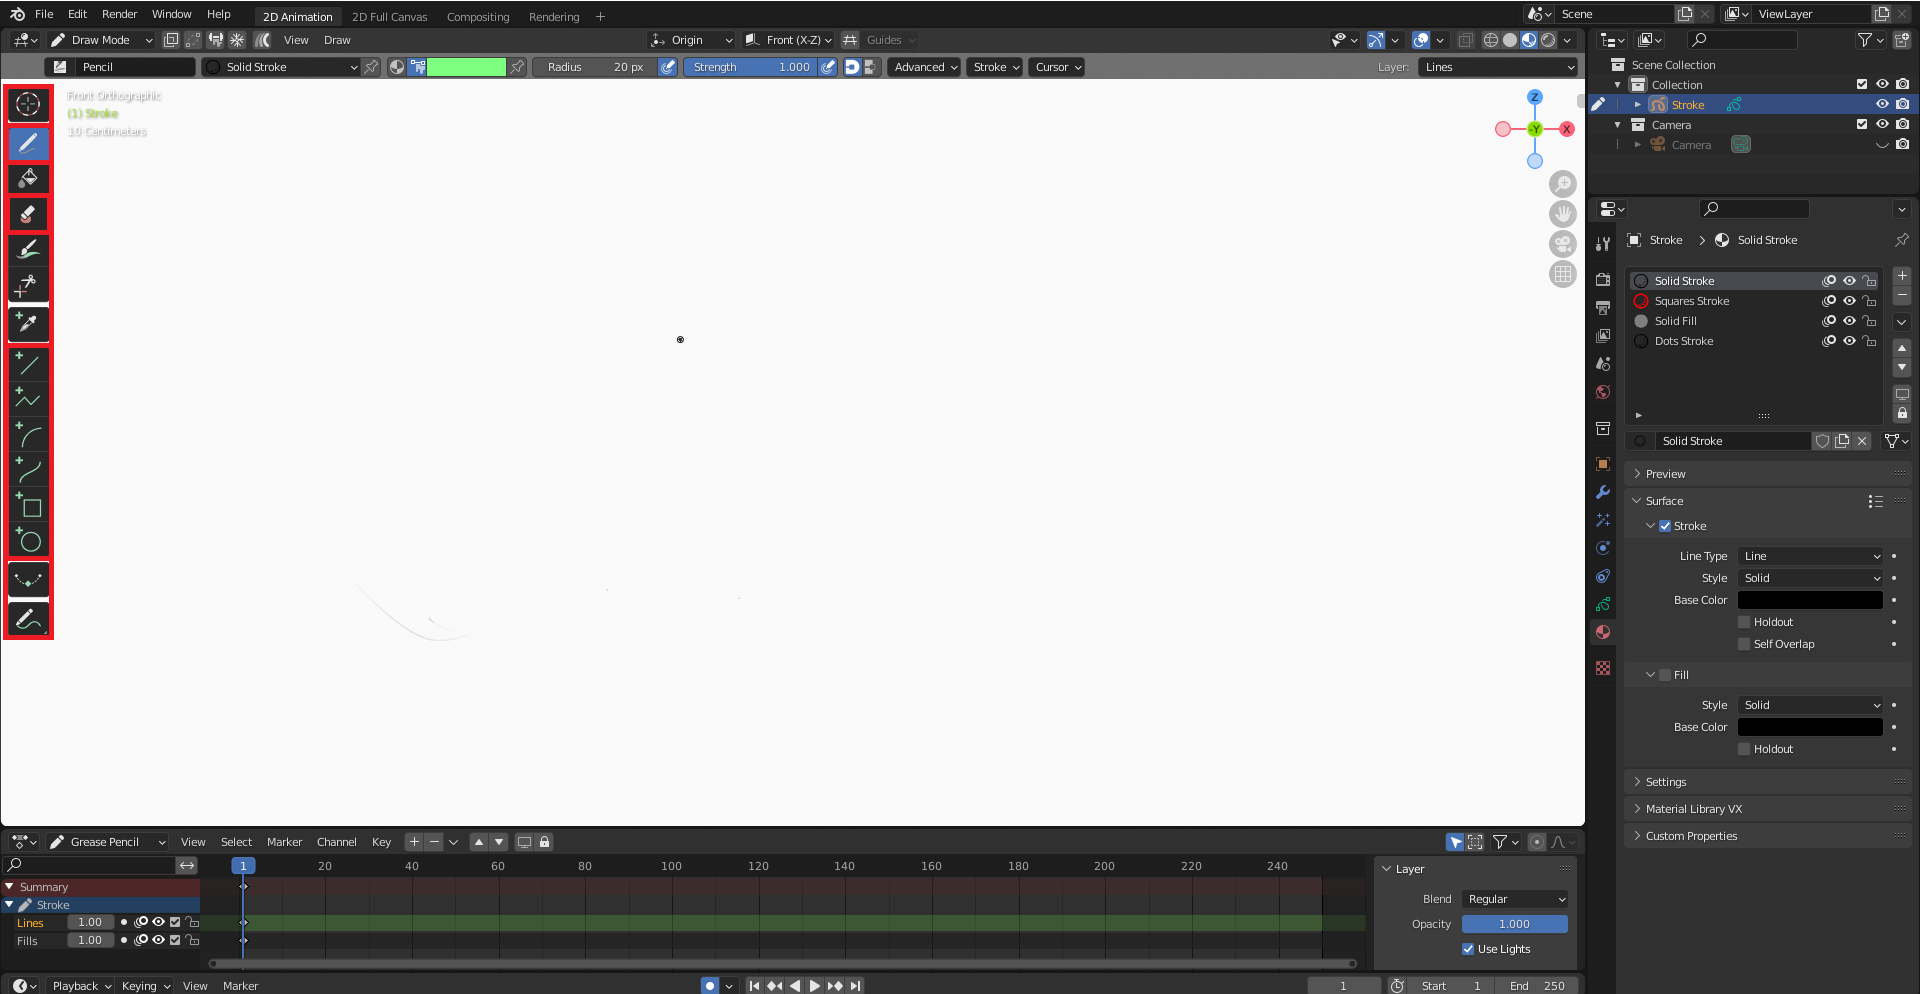Add a new material slot
The width and height of the screenshot is (1920, 994).
click(1902, 277)
